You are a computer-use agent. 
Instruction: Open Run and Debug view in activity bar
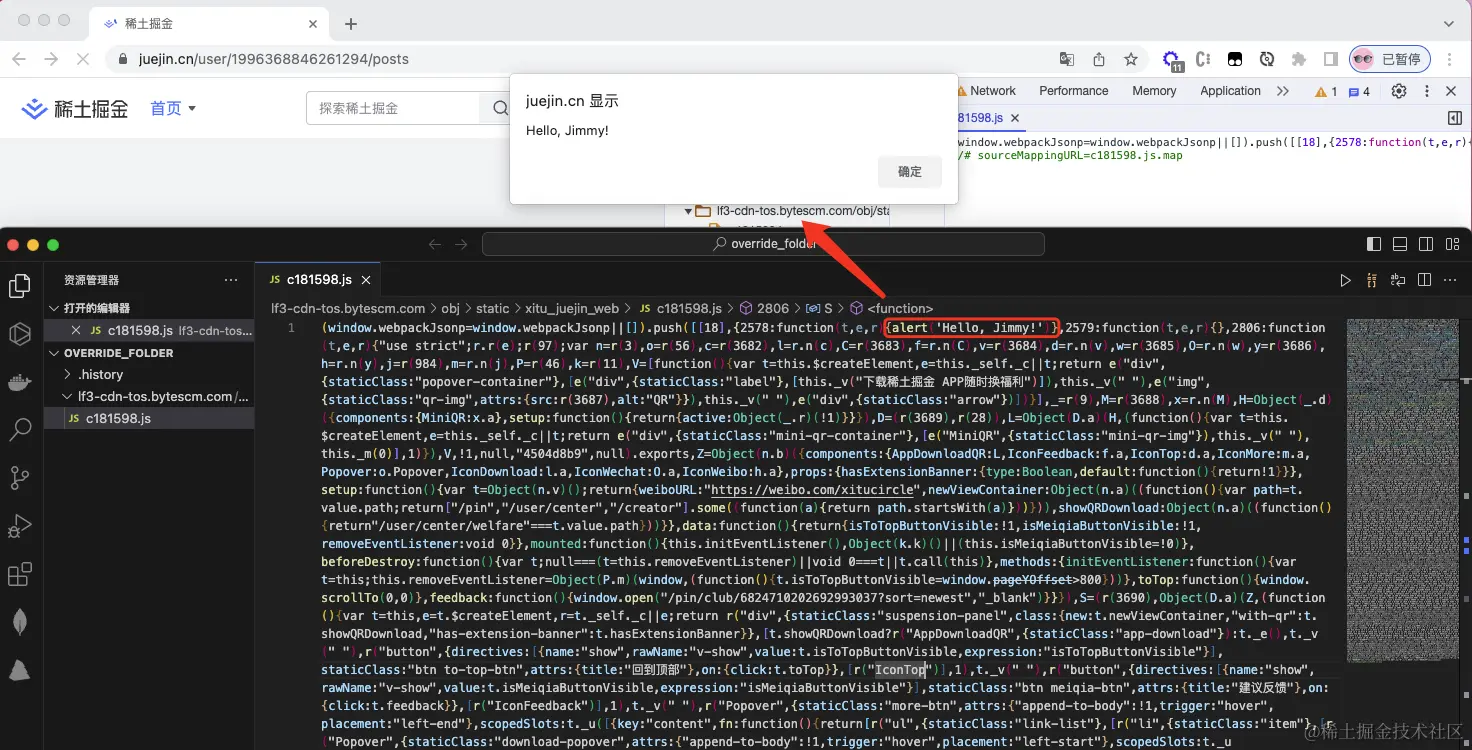(20, 526)
